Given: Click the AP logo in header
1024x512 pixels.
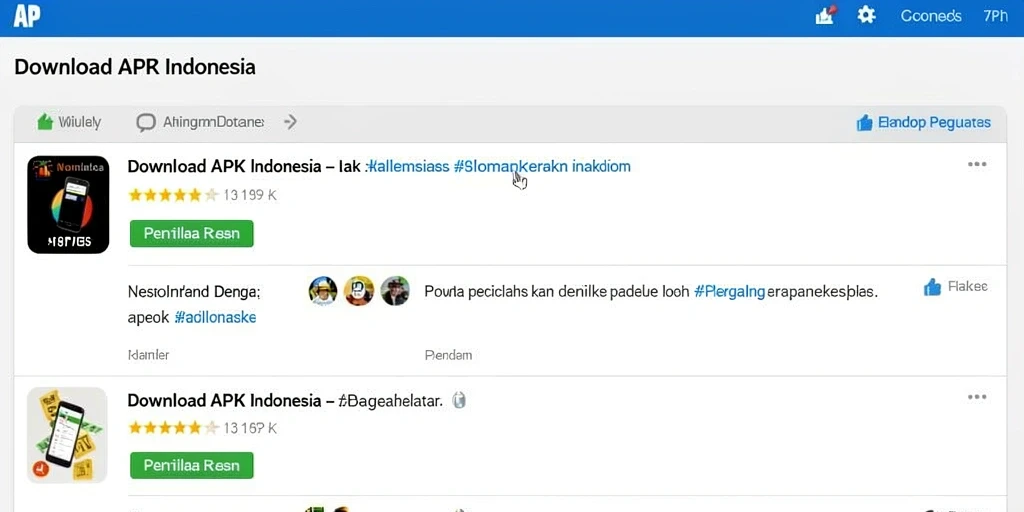Looking at the screenshot, I should 27,16.
